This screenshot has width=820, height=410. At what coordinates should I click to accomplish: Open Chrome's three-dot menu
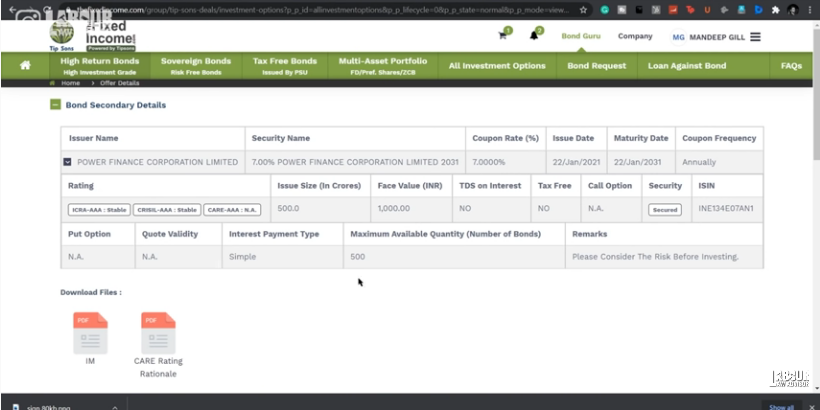pos(810,9)
